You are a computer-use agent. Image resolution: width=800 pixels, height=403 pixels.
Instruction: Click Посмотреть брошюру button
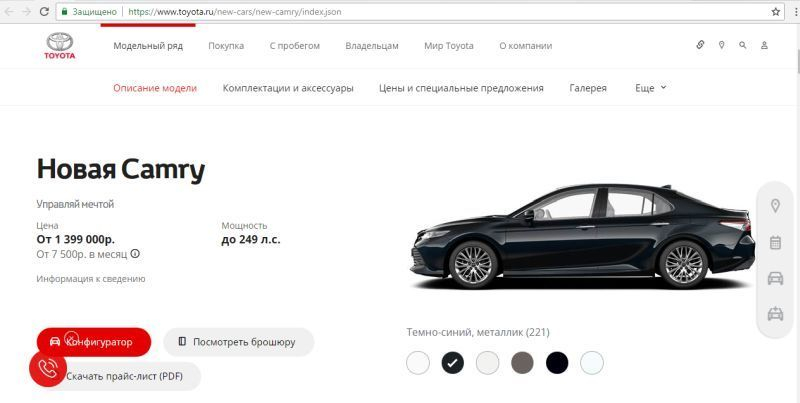click(238, 342)
